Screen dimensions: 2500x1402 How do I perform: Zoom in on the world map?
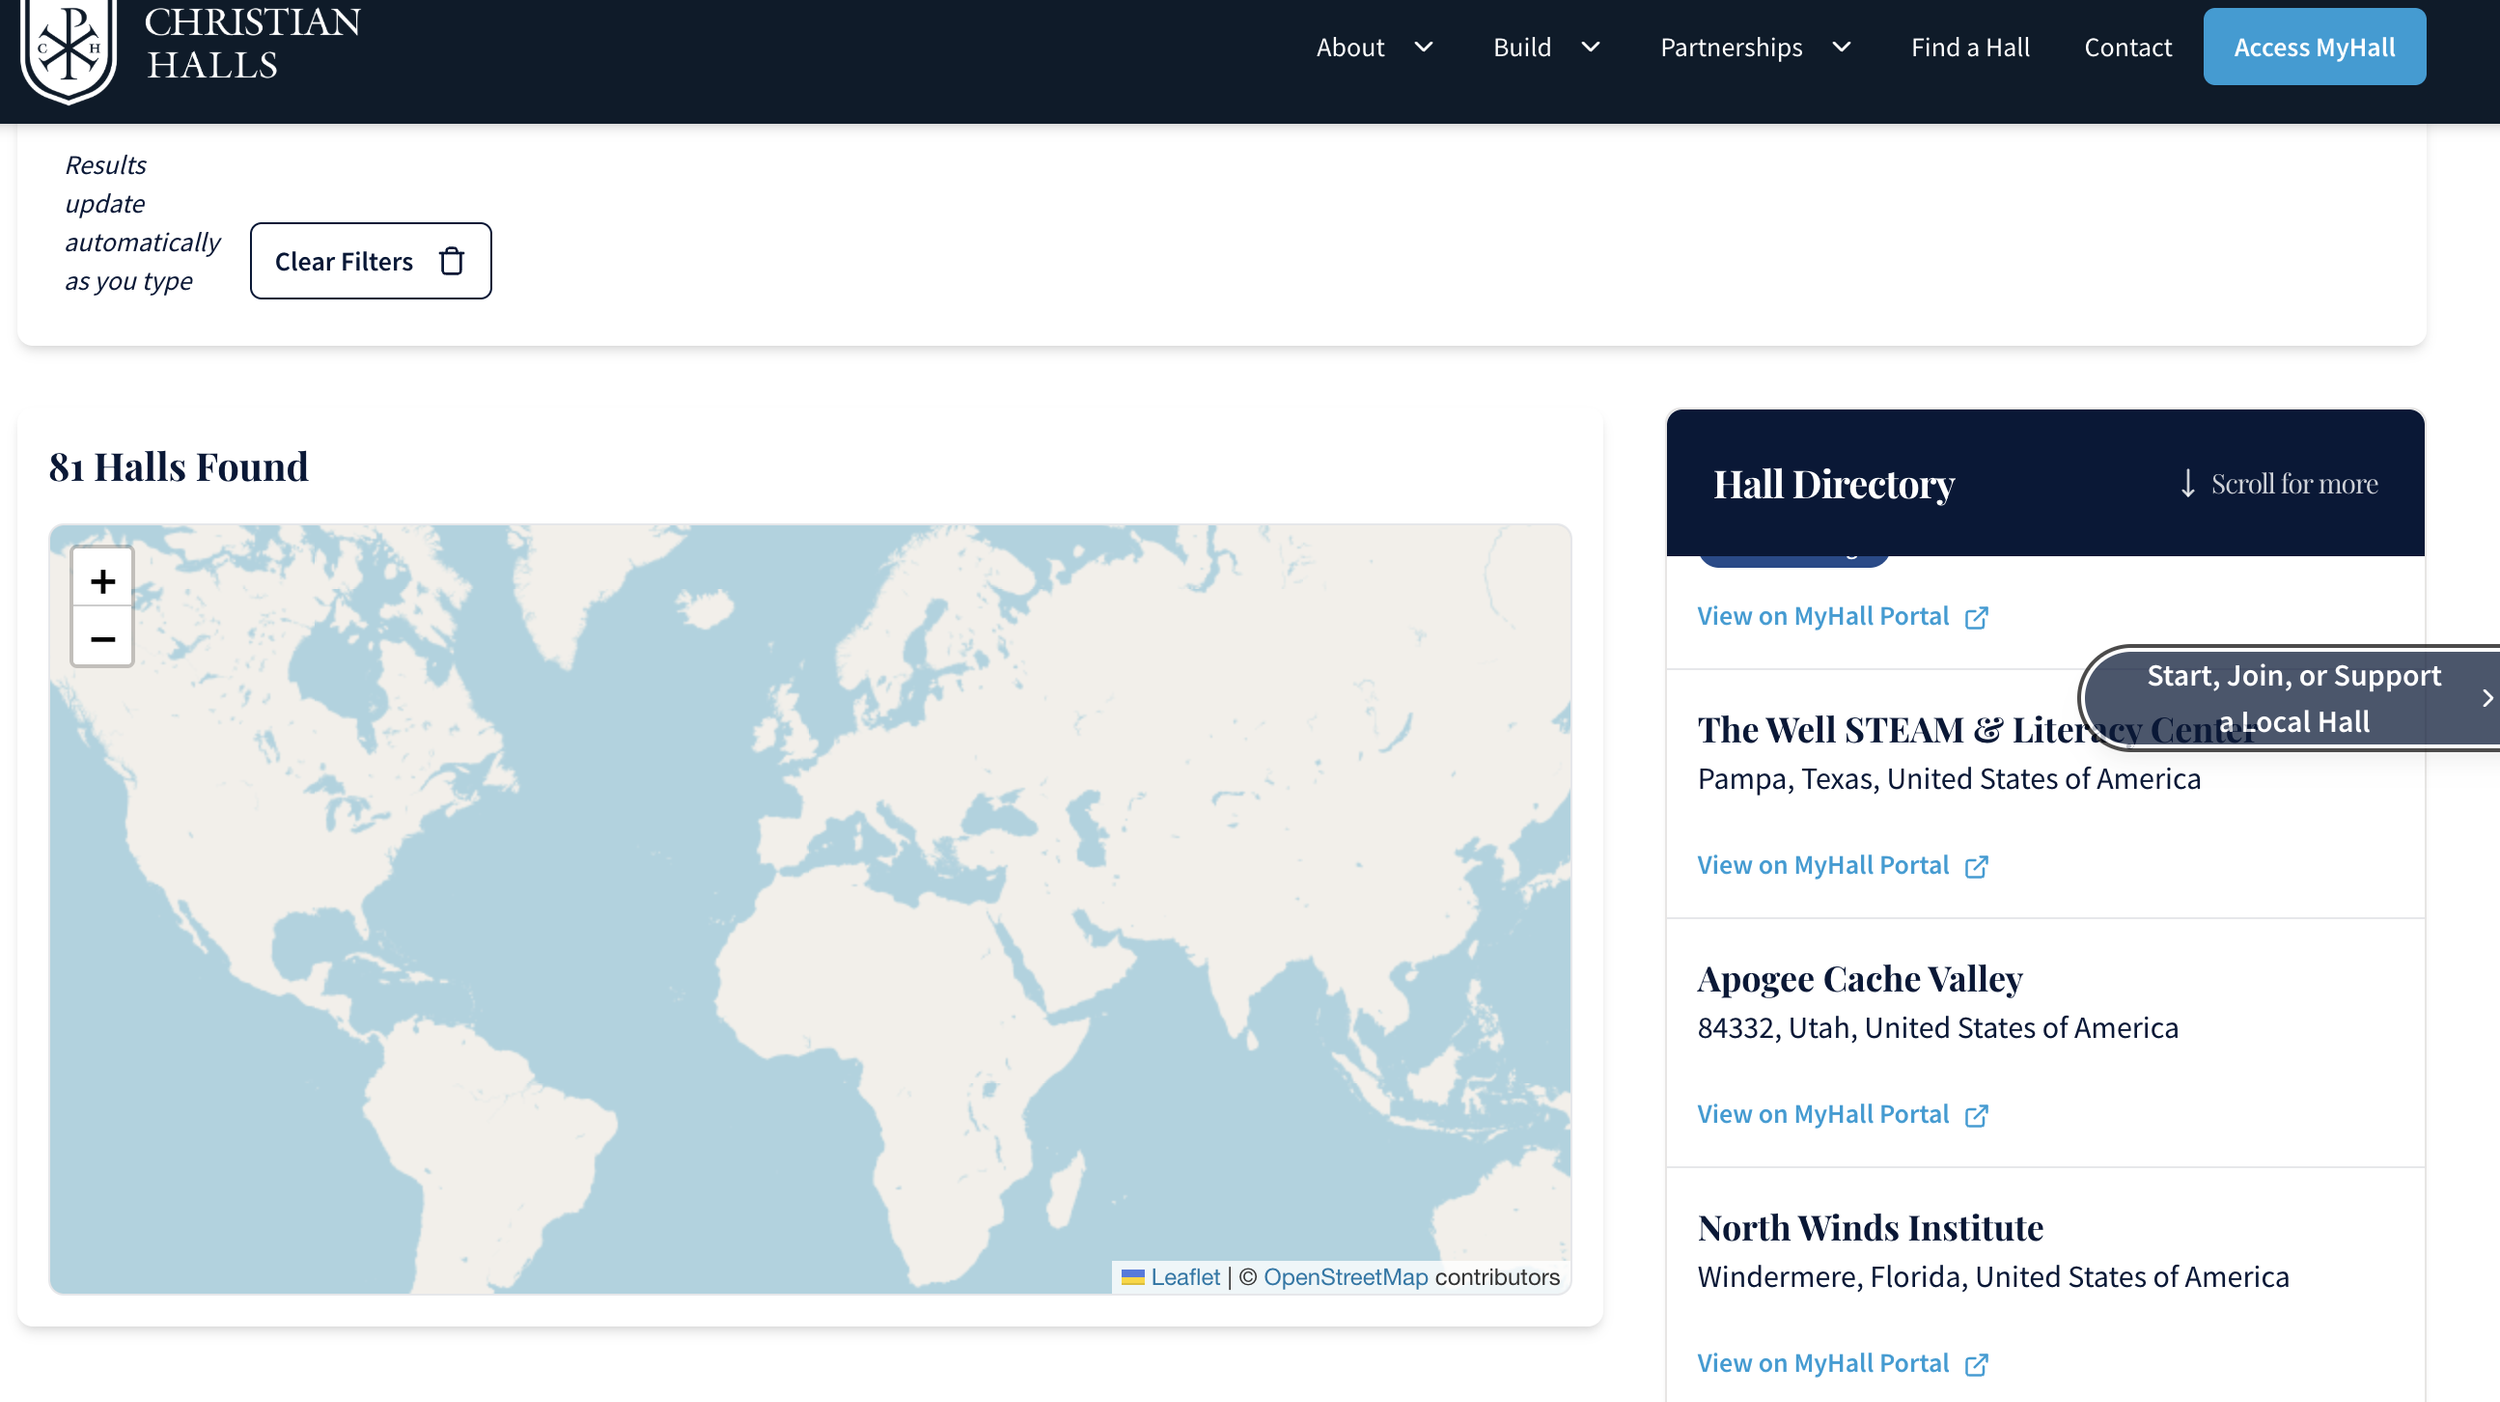(101, 580)
